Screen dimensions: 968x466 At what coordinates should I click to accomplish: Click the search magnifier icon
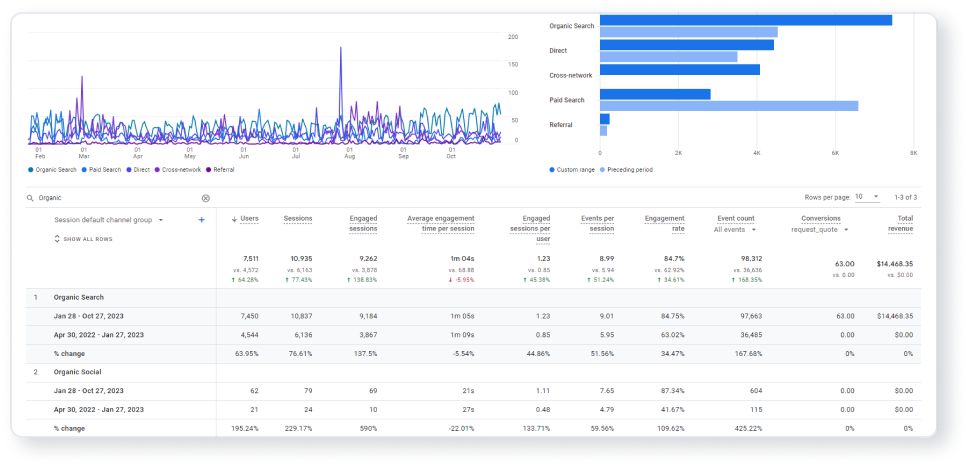tap(30, 199)
